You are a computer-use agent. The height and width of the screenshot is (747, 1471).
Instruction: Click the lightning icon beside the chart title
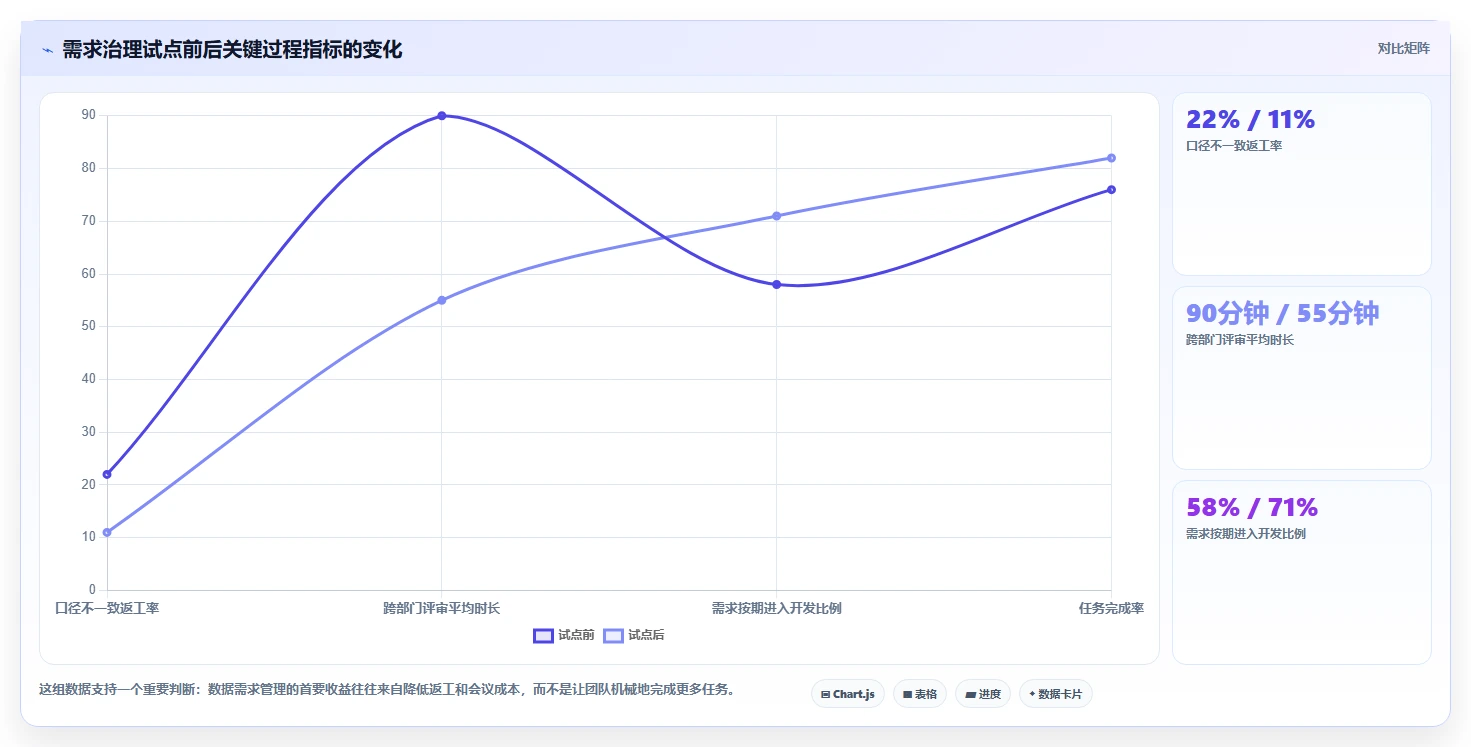[47, 50]
